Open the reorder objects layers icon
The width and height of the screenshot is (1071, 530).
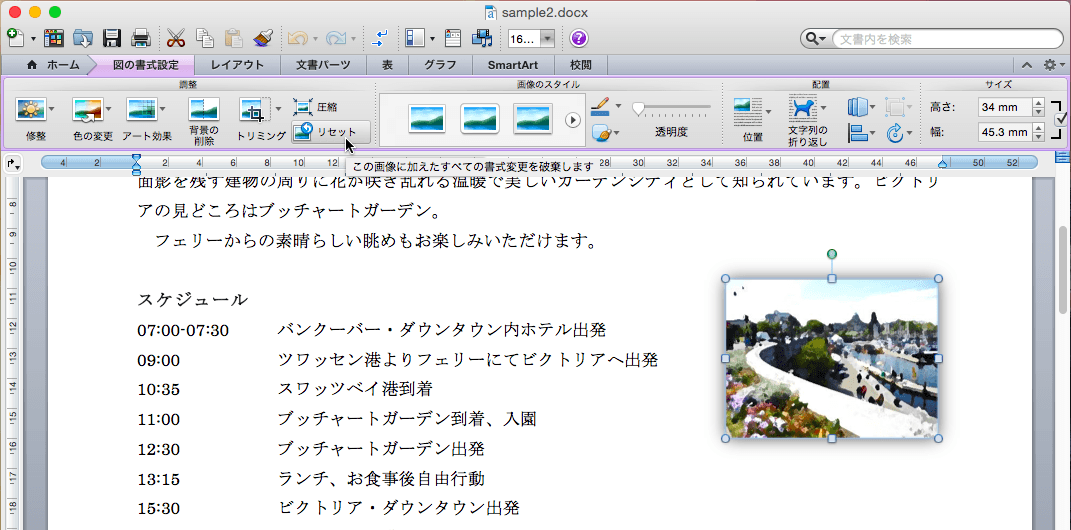click(861, 107)
